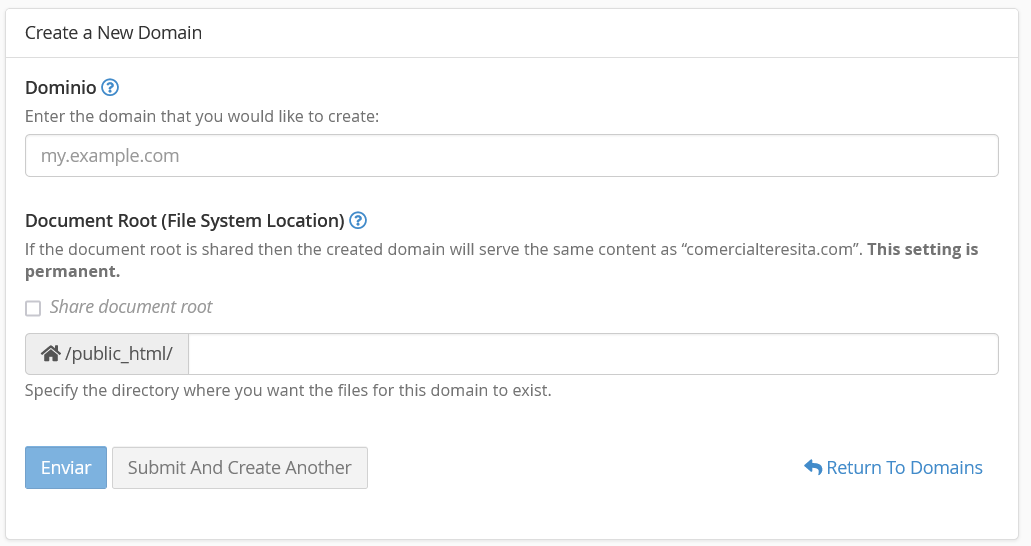Click the return arrow icon beside Return To Domains

coord(813,468)
